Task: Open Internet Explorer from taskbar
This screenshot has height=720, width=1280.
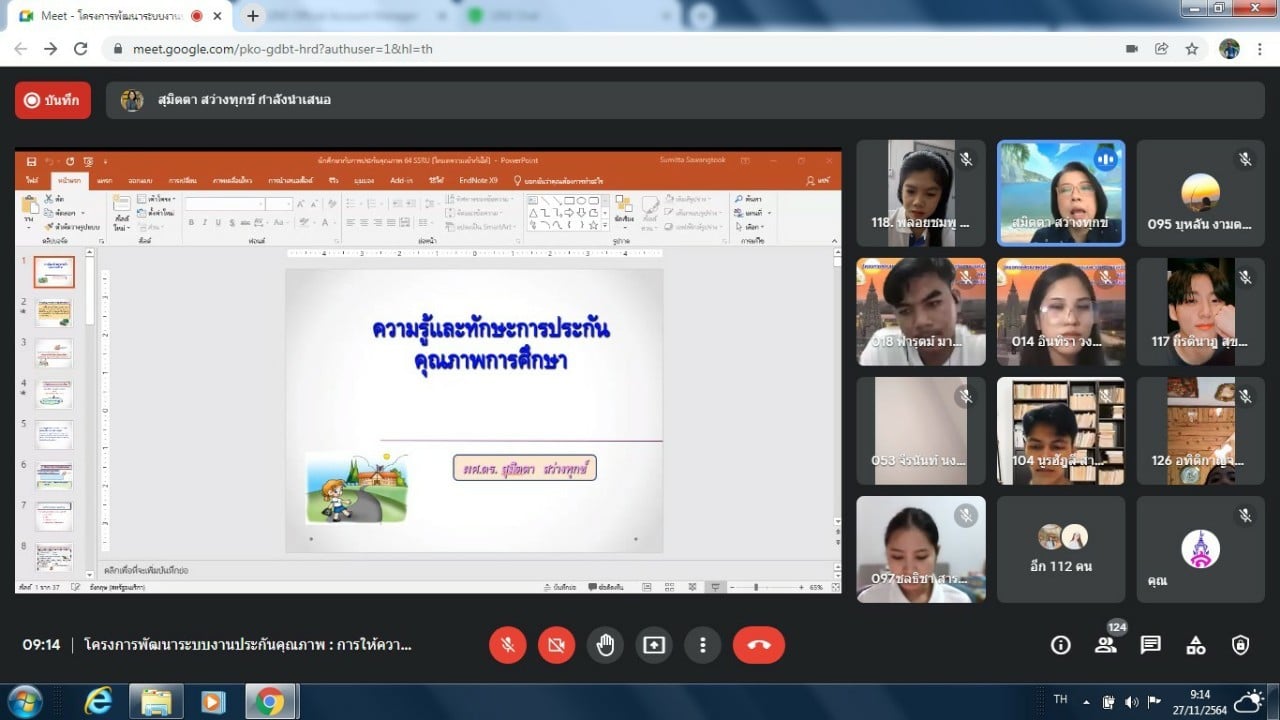Action: pyautogui.click(x=98, y=701)
